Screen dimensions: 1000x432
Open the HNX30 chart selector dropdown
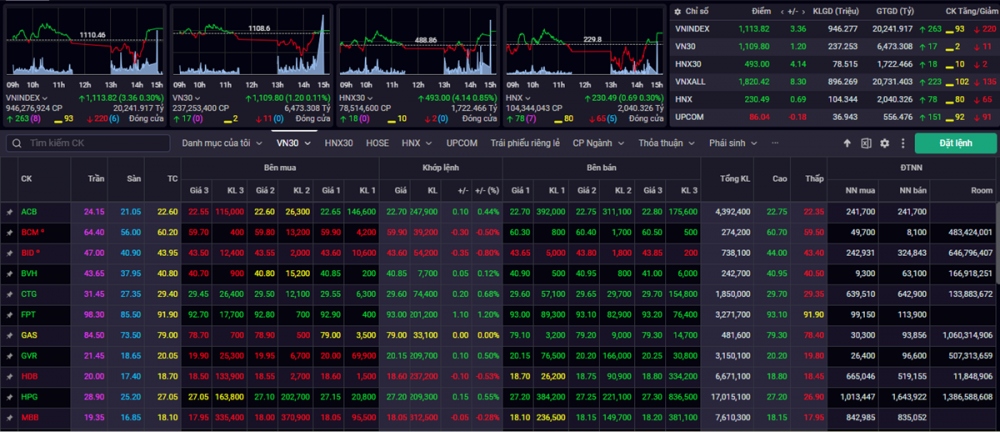click(369, 98)
